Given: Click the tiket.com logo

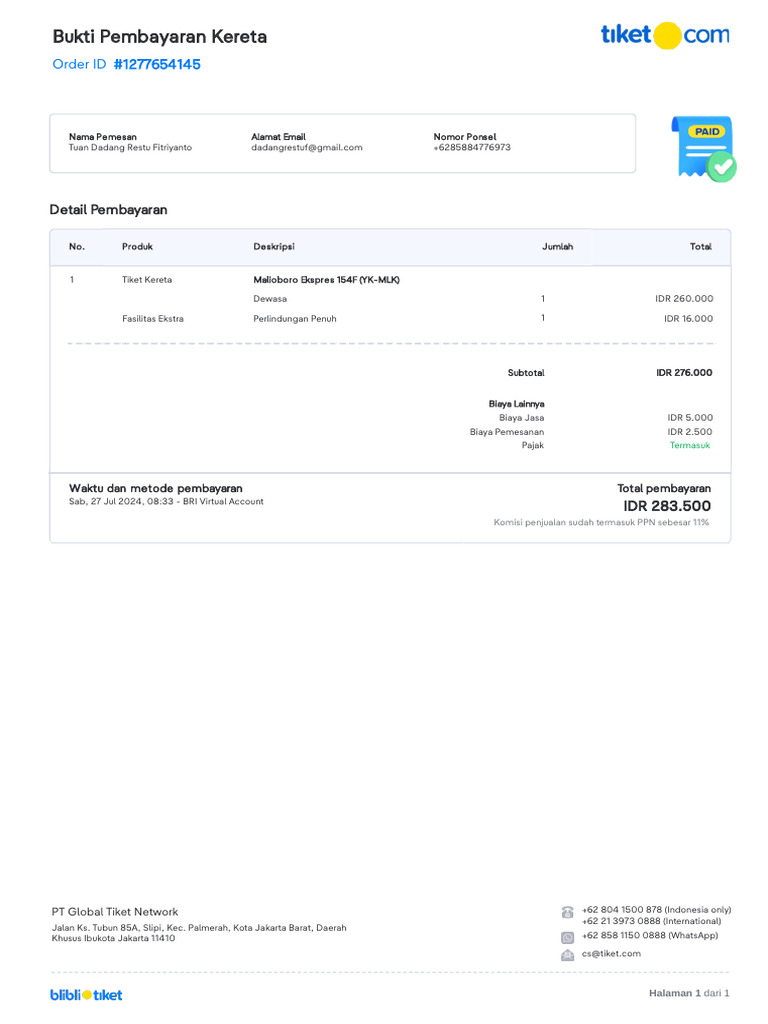Looking at the screenshot, I should (665, 35).
